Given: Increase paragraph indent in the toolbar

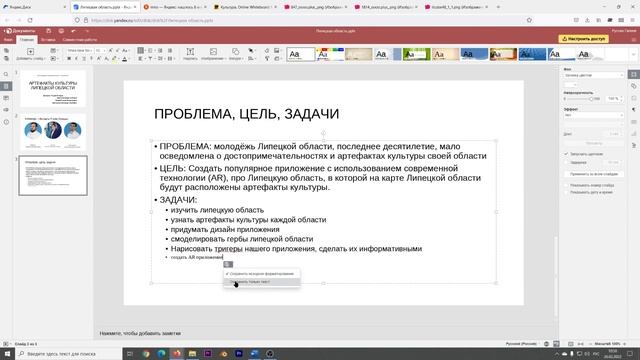Looking at the screenshot, I should 170,51.
